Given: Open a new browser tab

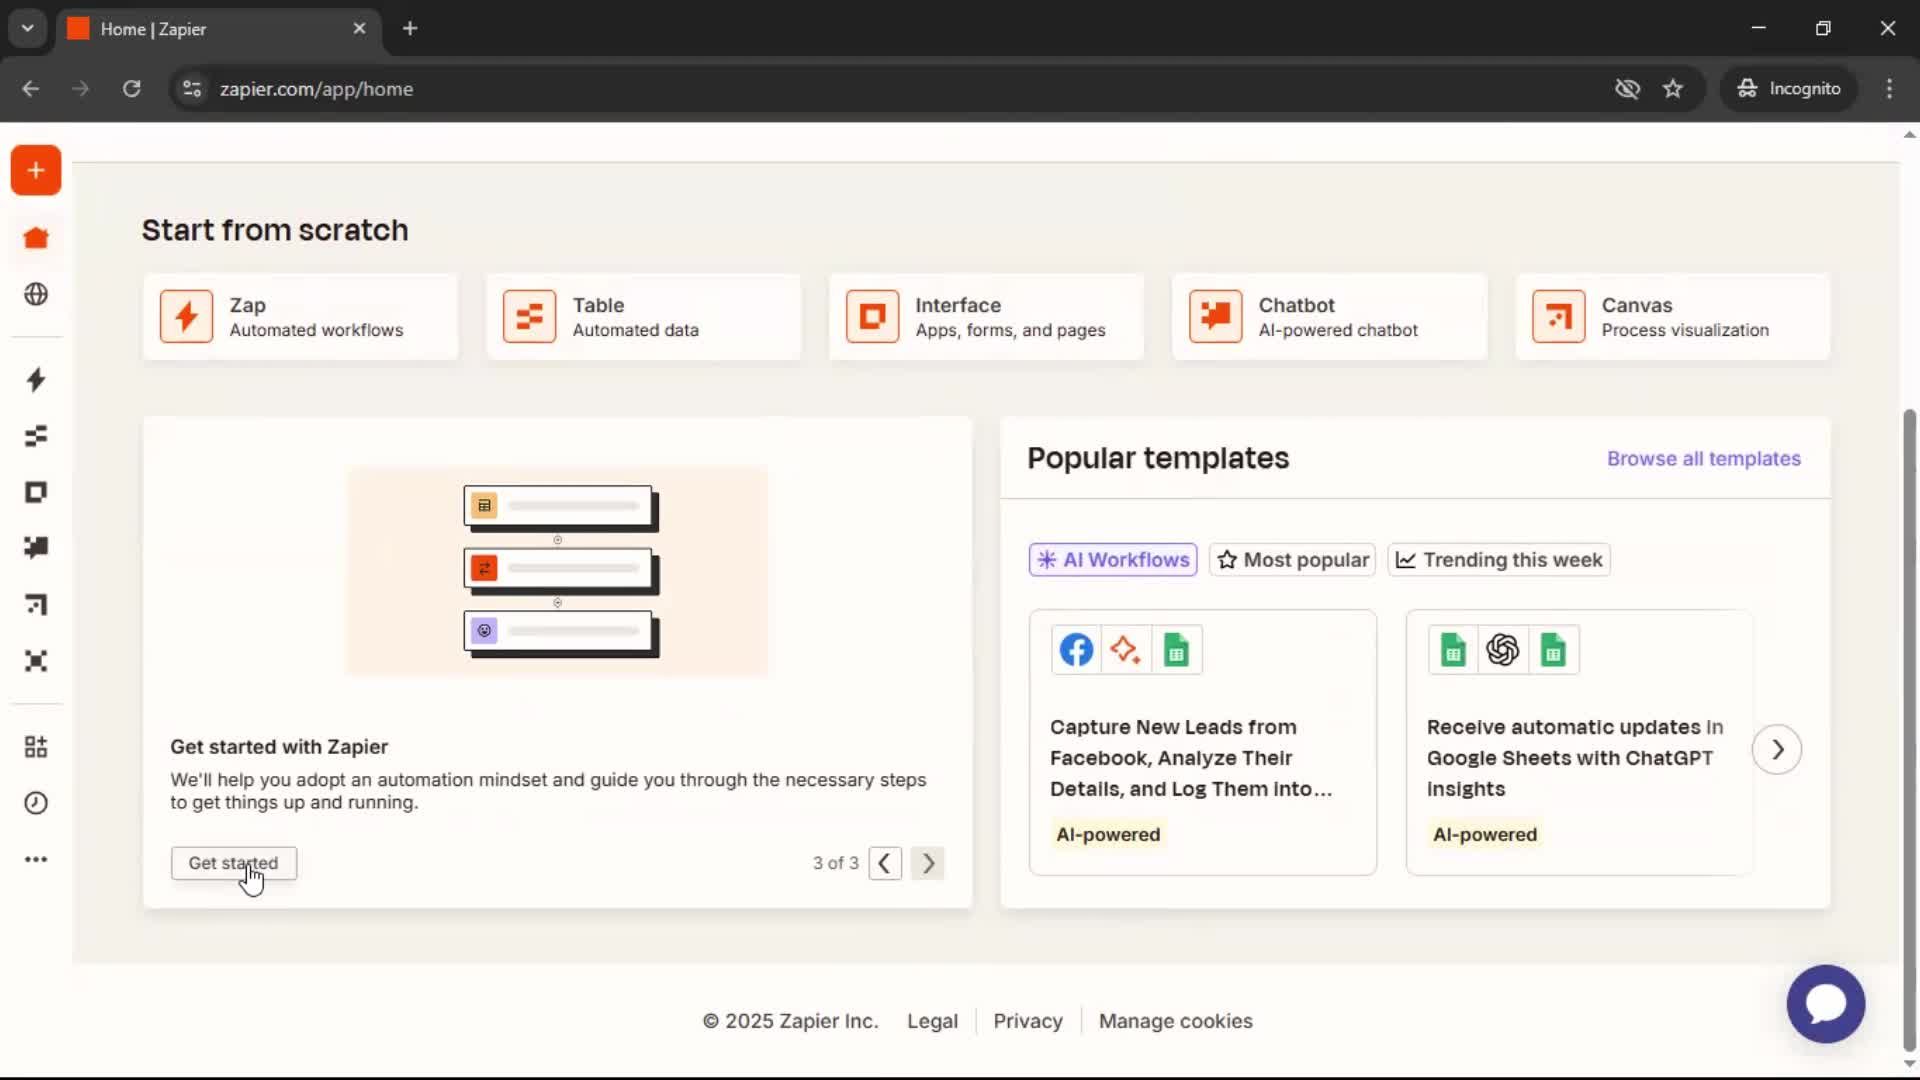Looking at the screenshot, I should pos(410,29).
